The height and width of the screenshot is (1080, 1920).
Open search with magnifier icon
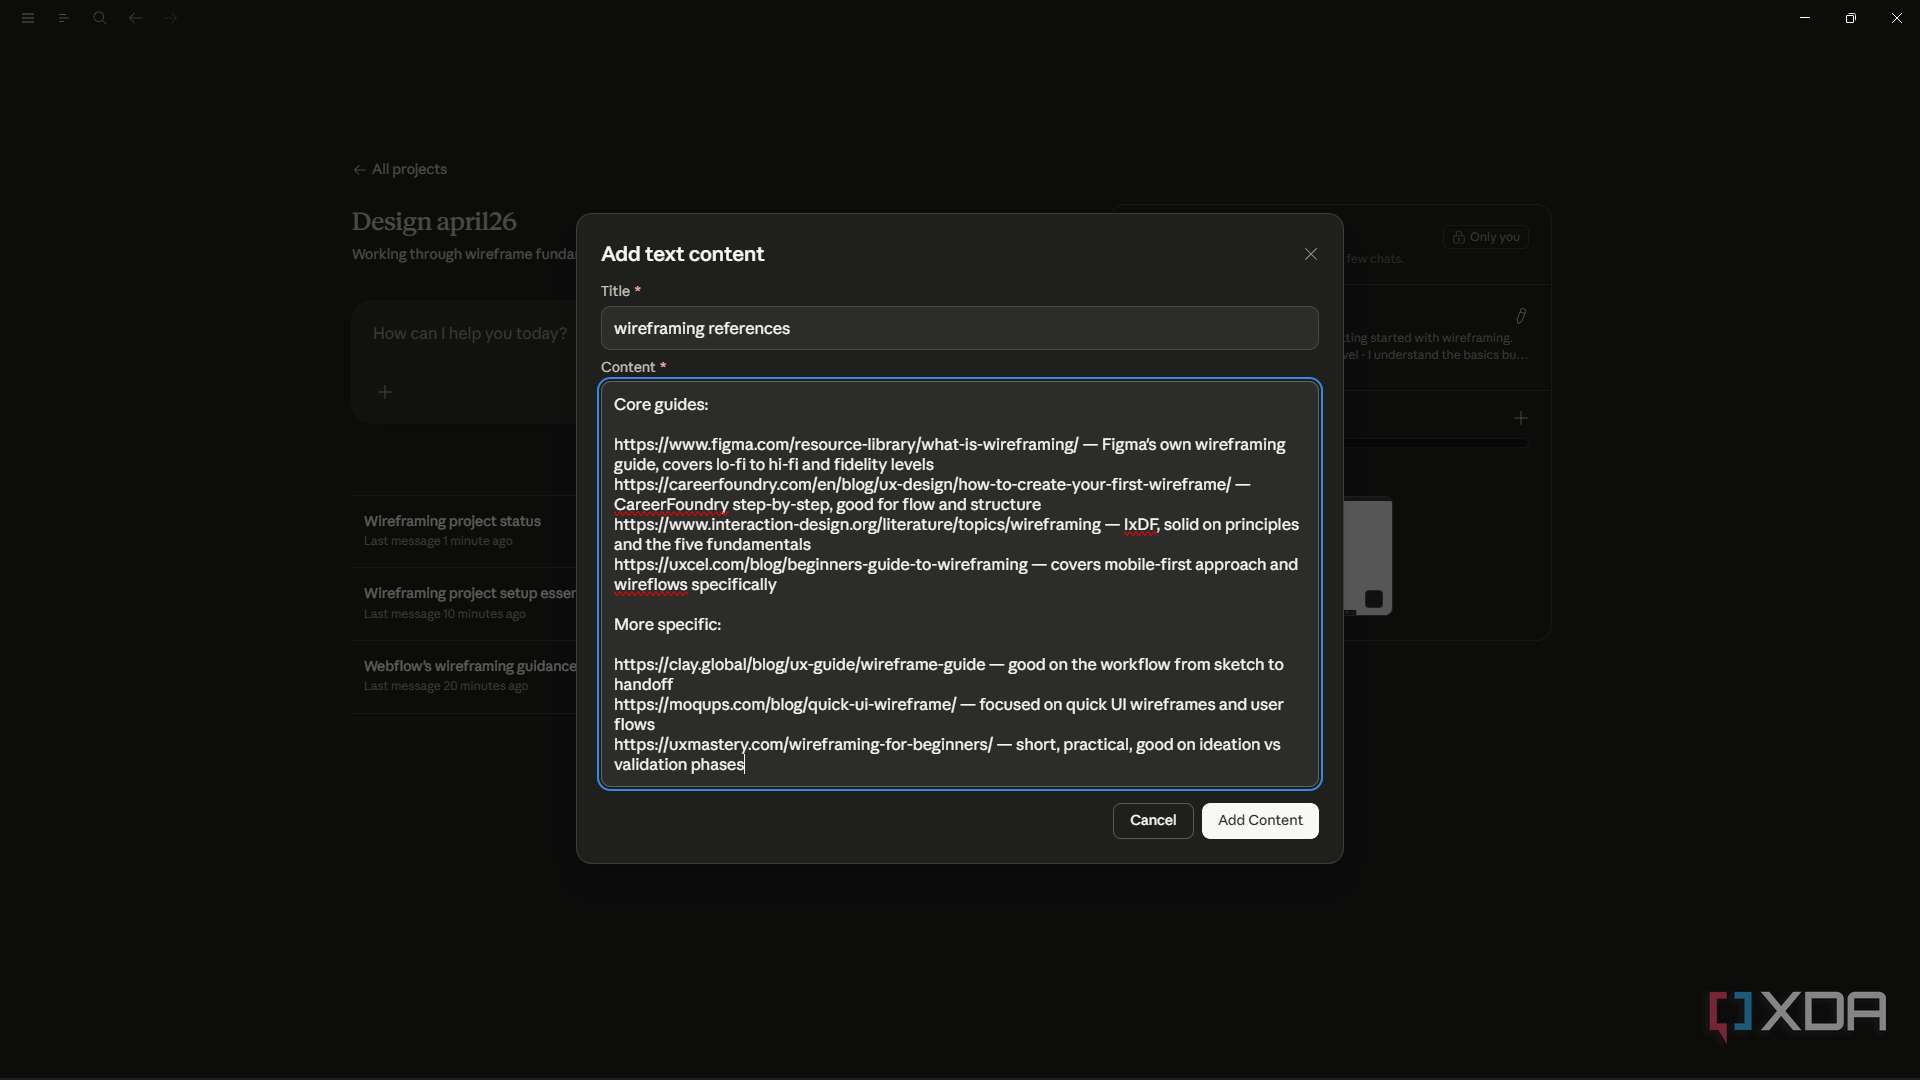pos(99,18)
